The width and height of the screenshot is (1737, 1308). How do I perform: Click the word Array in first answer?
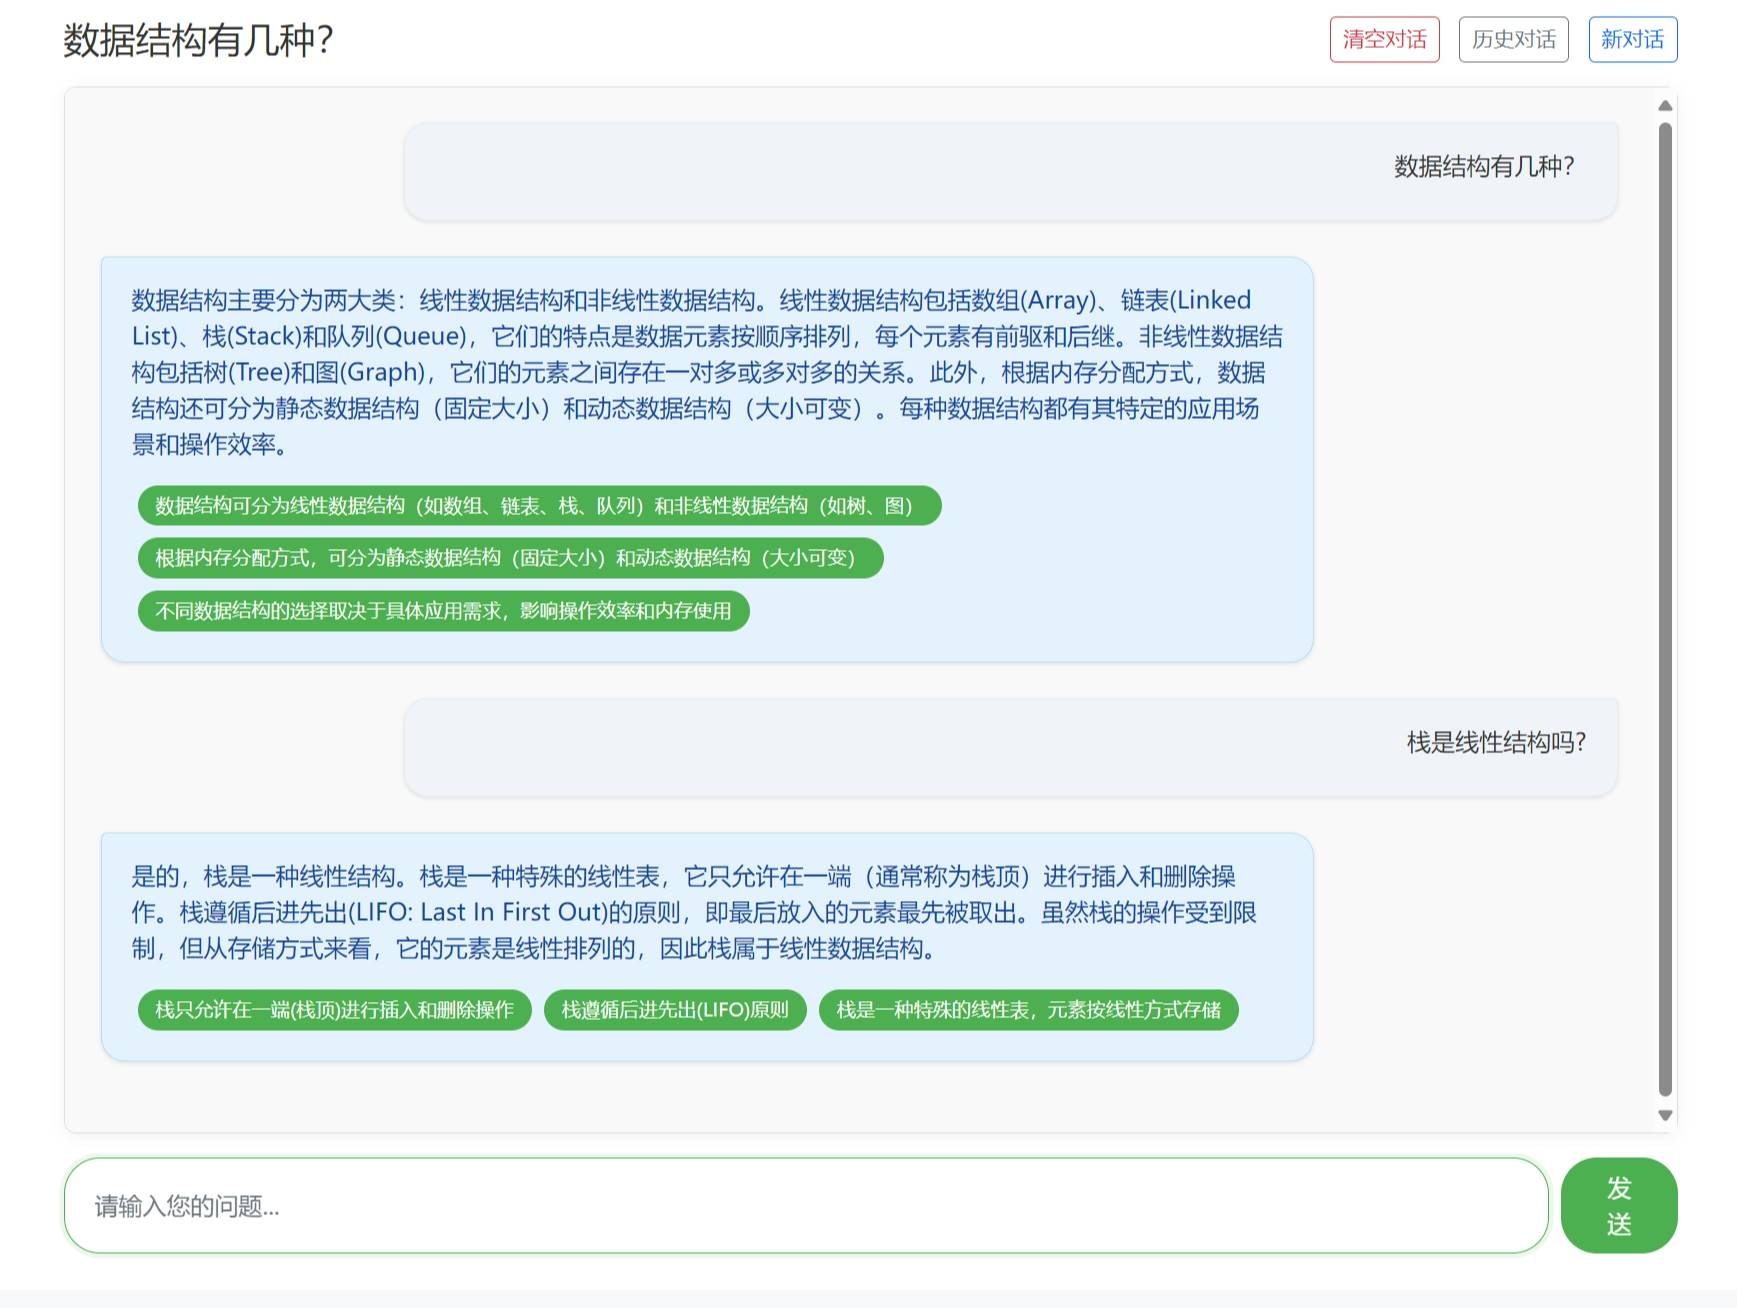click(x=1057, y=300)
